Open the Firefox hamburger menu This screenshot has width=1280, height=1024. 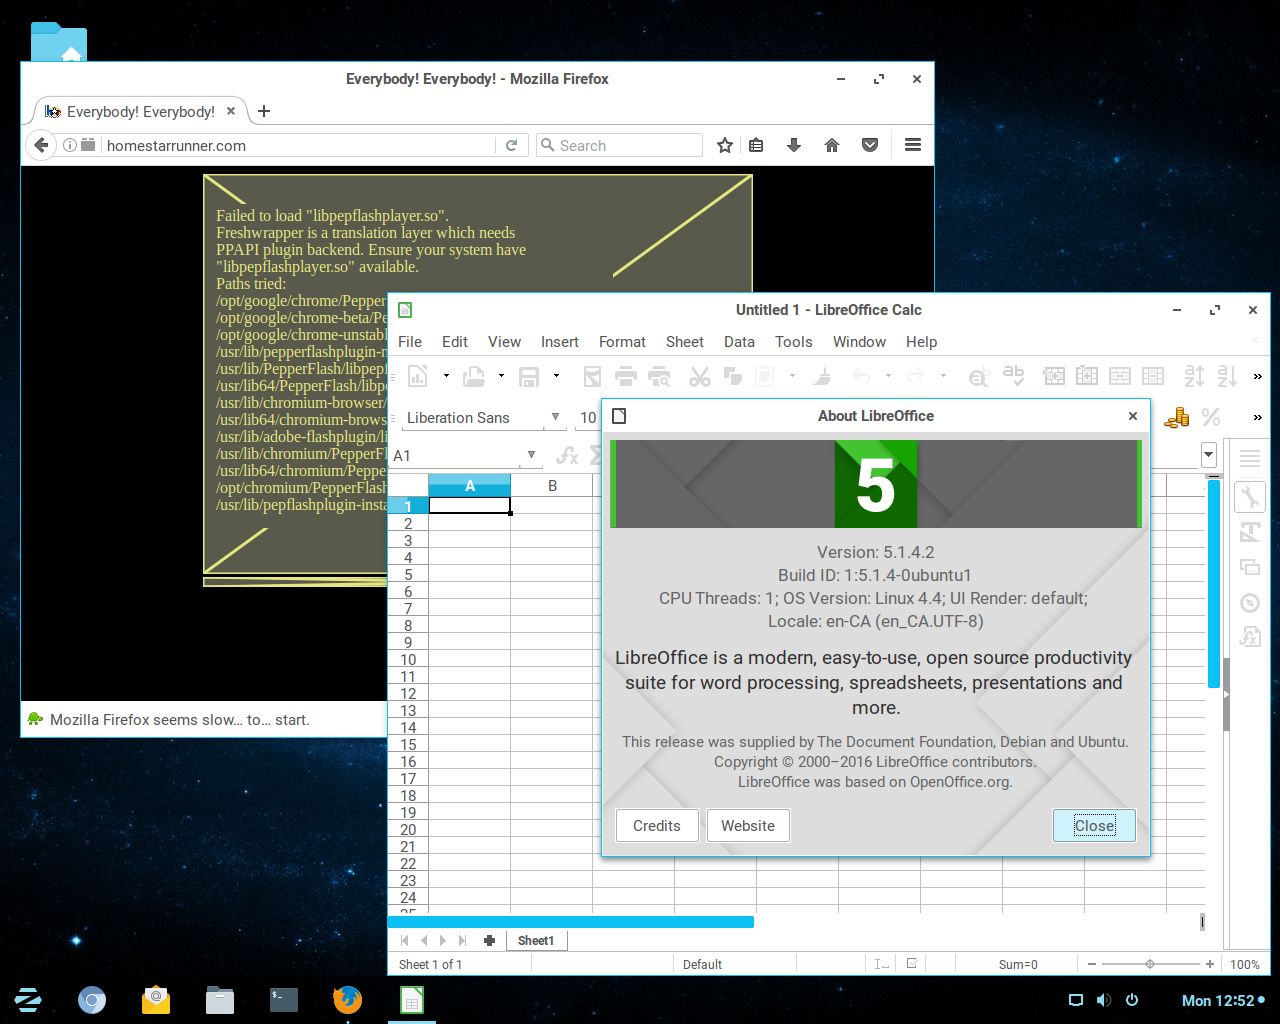click(913, 145)
